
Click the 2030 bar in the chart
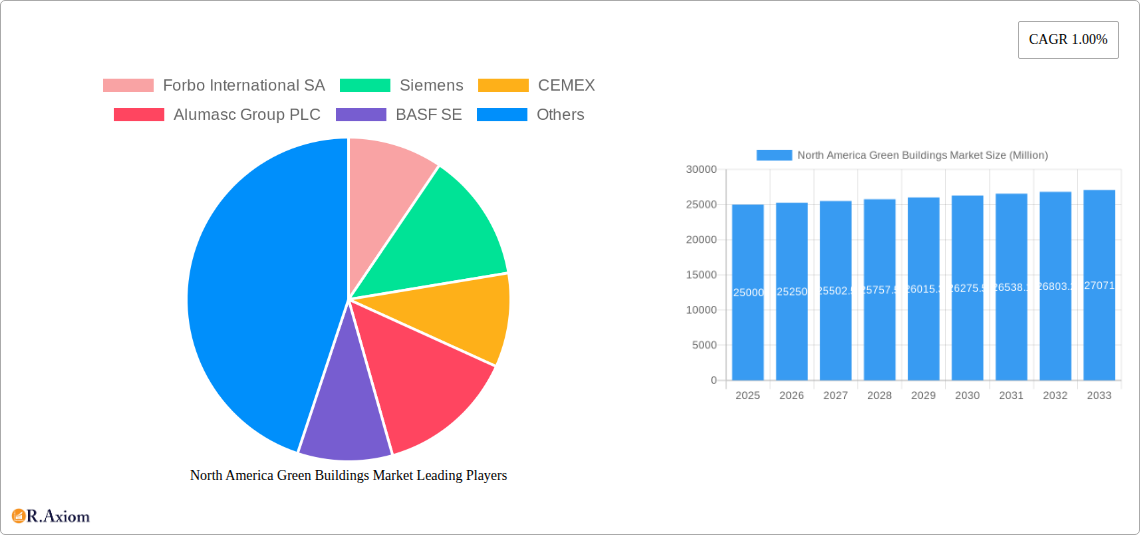click(968, 288)
